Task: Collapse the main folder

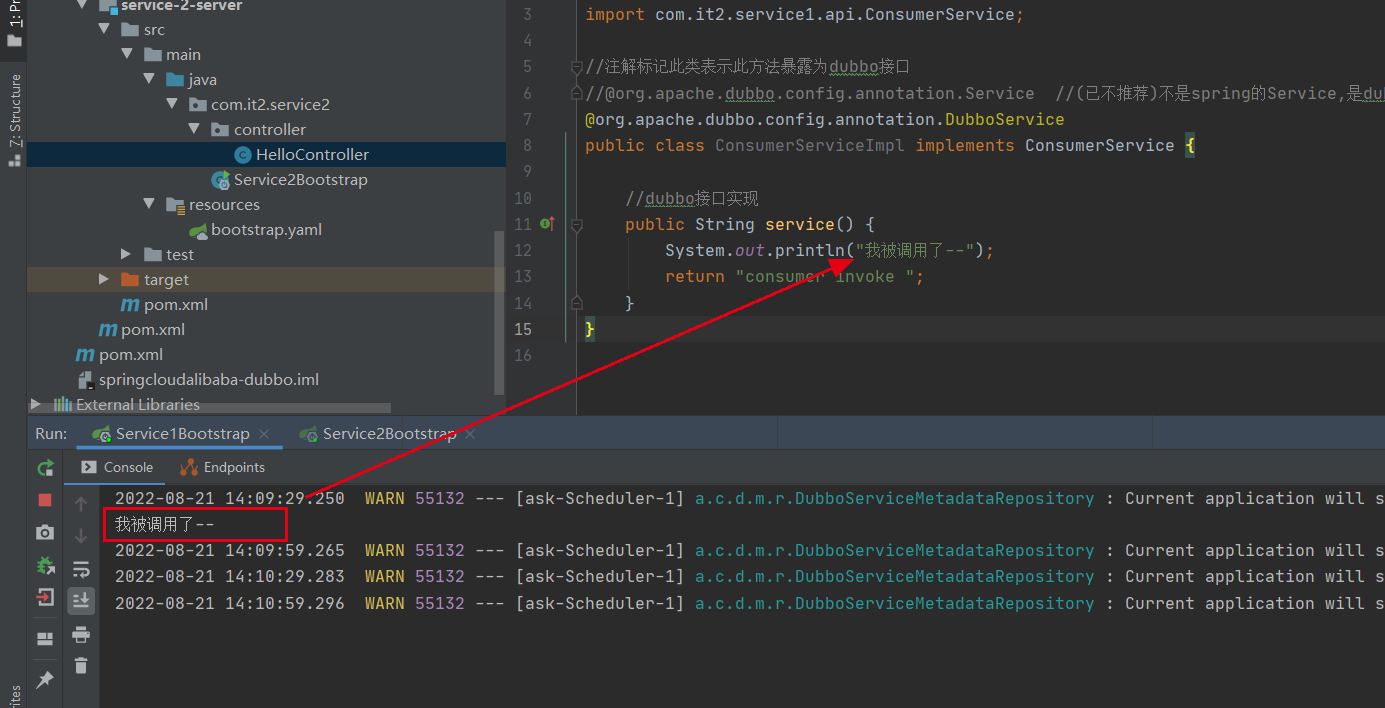Action: (x=126, y=55)
